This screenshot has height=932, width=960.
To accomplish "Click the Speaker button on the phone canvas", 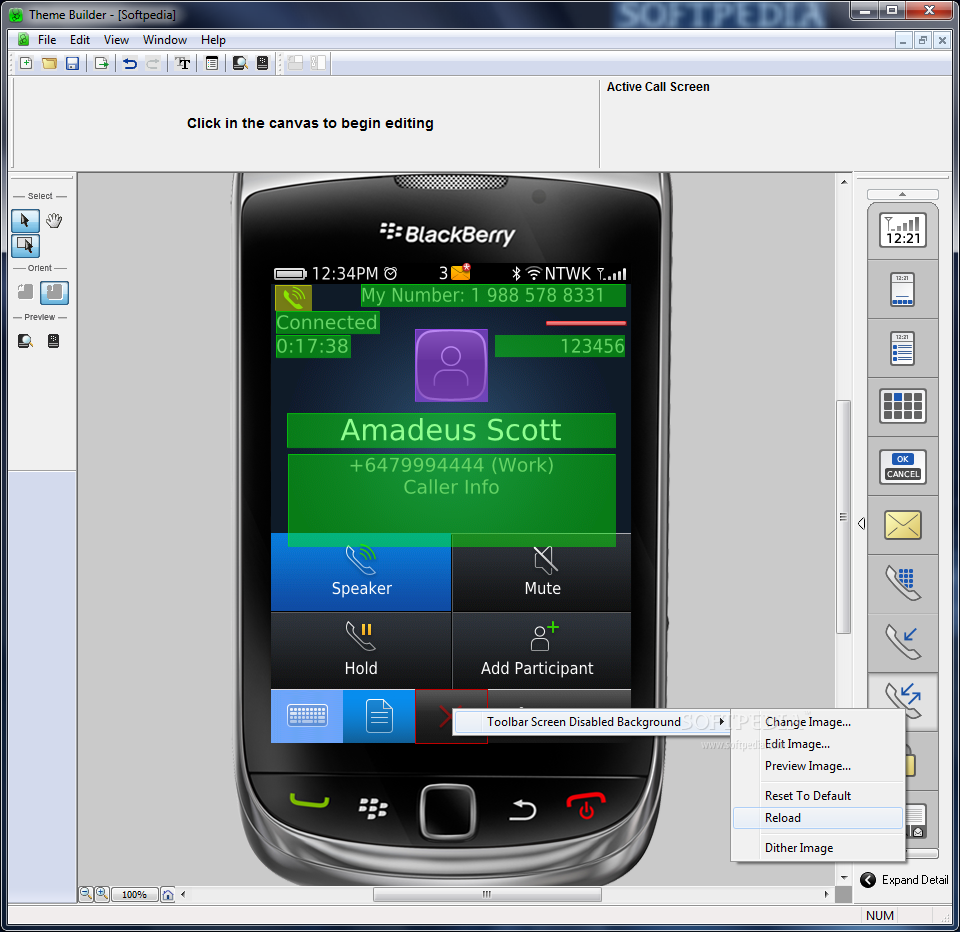I will coord(361,573).
